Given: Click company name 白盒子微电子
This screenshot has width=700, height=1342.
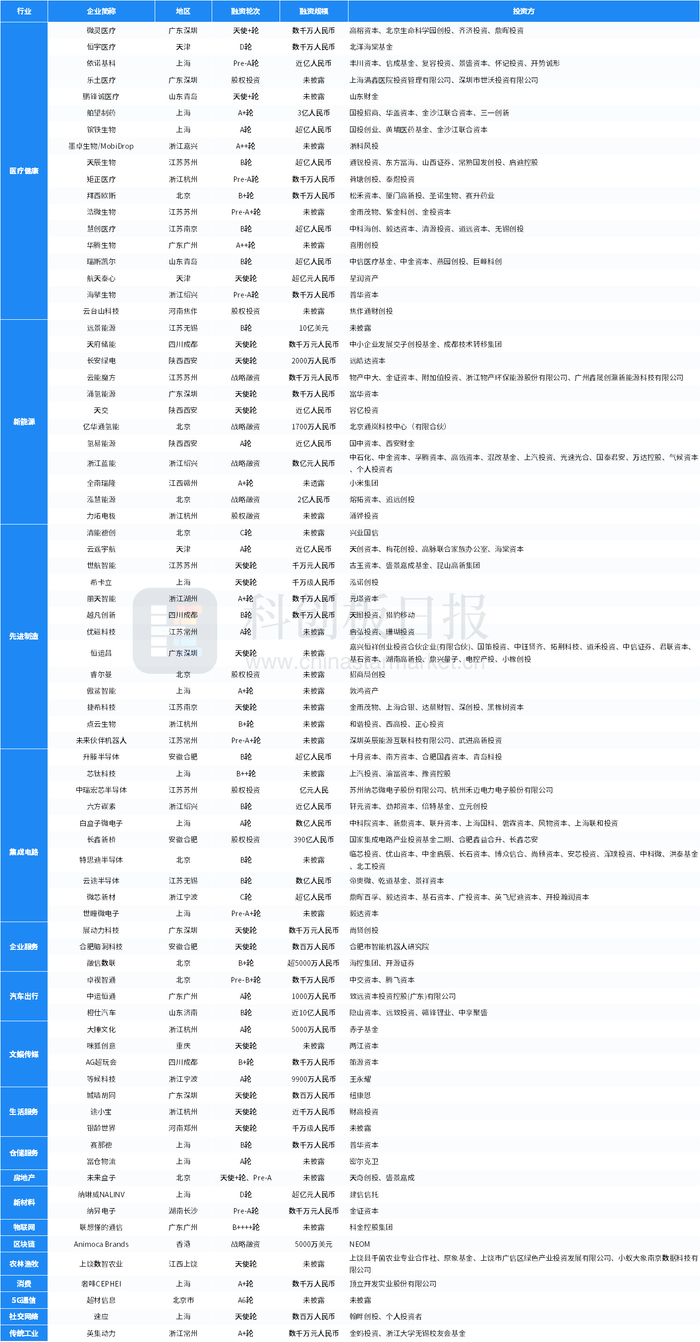Looking at the screenshot, I should 102,822.
